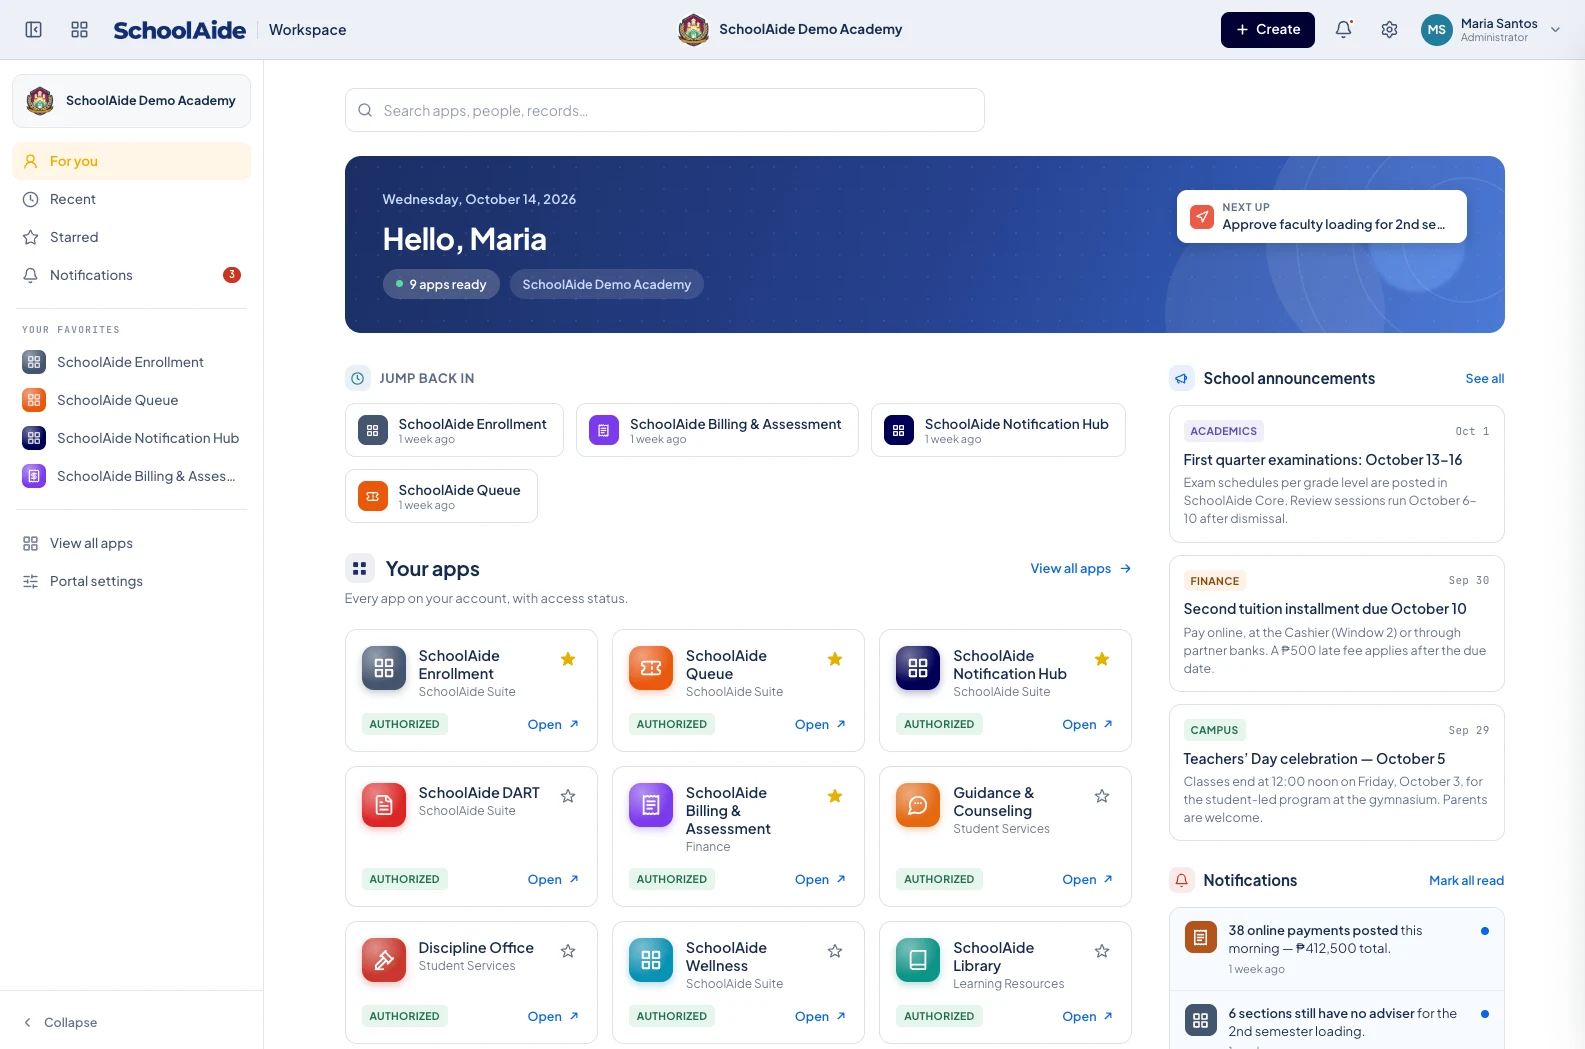Open First quarter examinations announcement
Image resolution: width=1585 pixels, height=1049 pixels.
click(x=1336, y=474)
